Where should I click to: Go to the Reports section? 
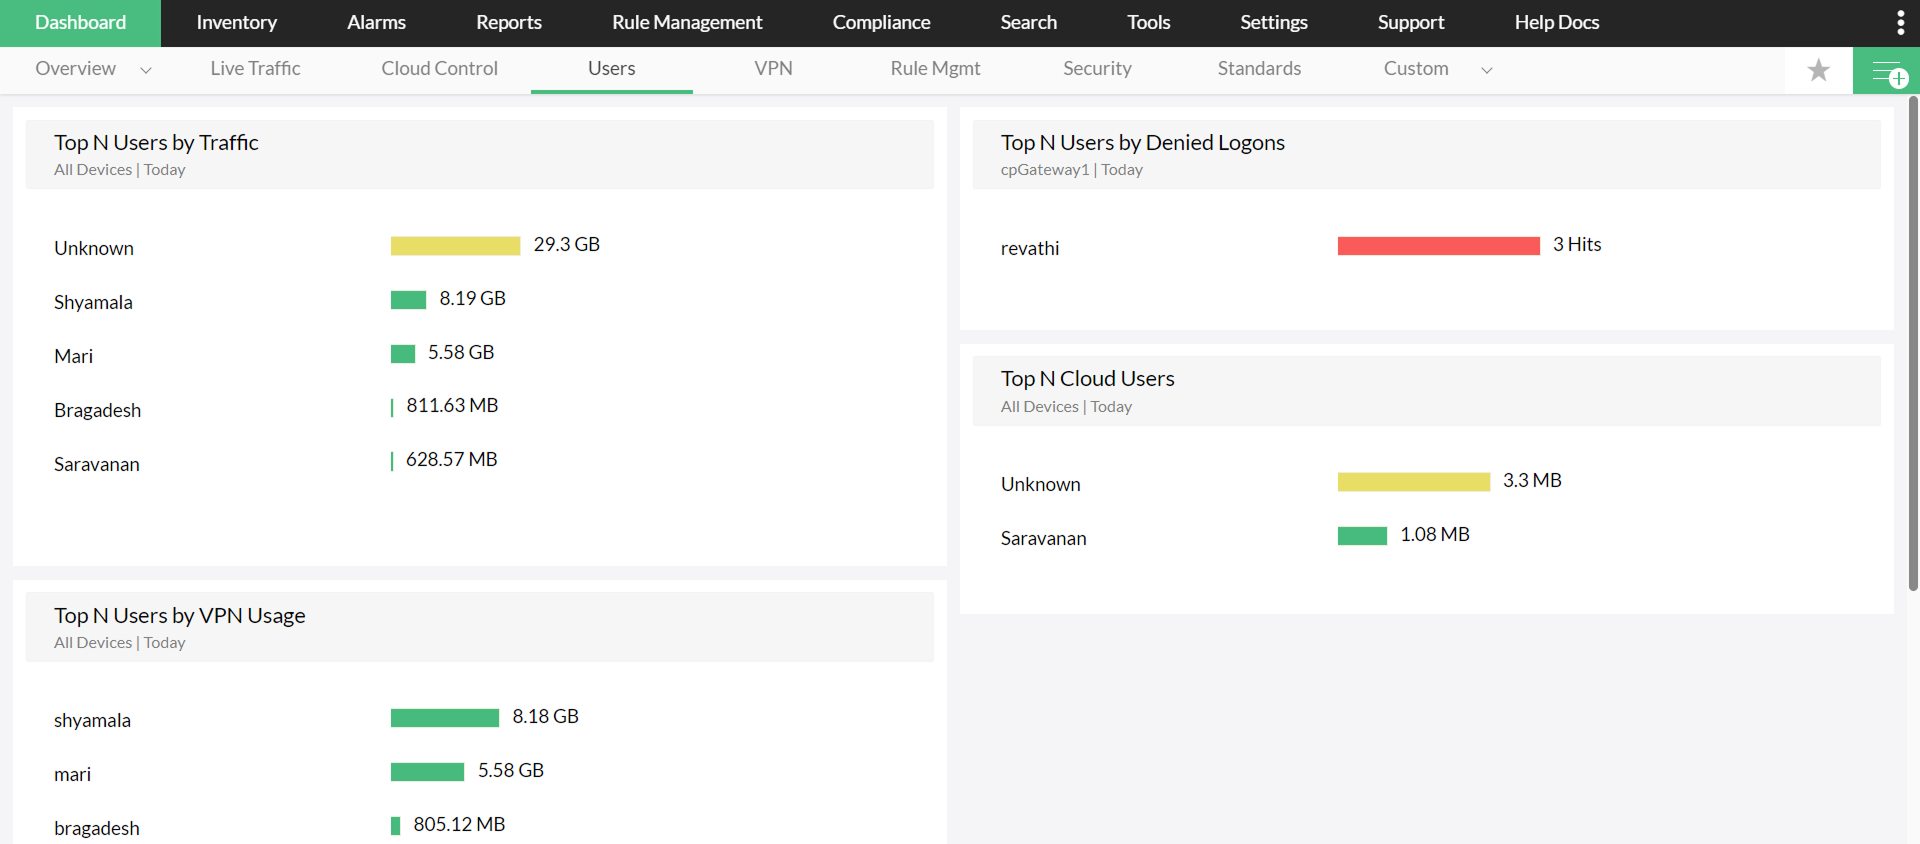(x=508, y=23)
